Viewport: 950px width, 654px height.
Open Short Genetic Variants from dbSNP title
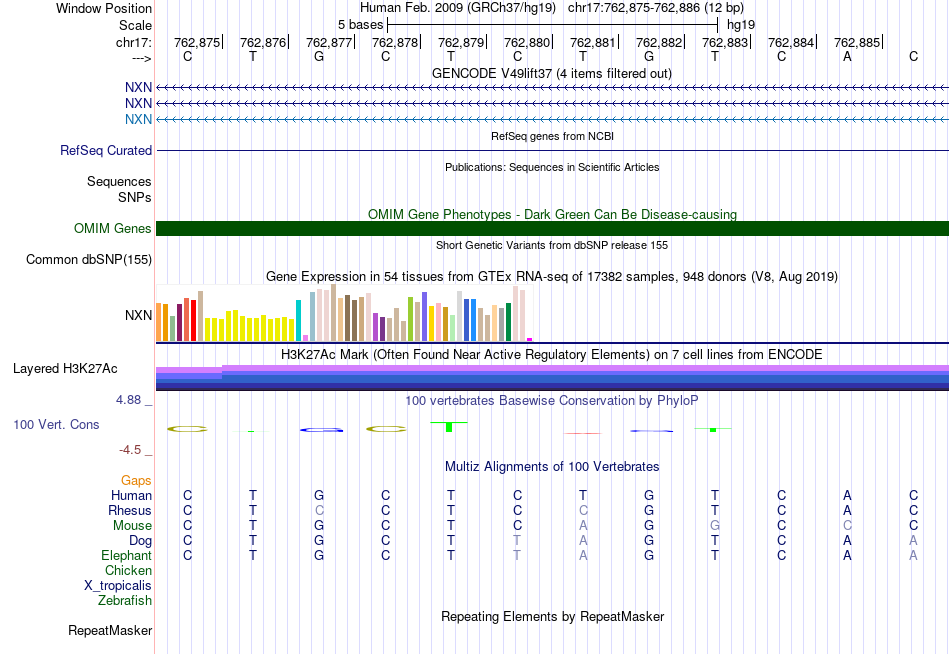pos(552,245)
